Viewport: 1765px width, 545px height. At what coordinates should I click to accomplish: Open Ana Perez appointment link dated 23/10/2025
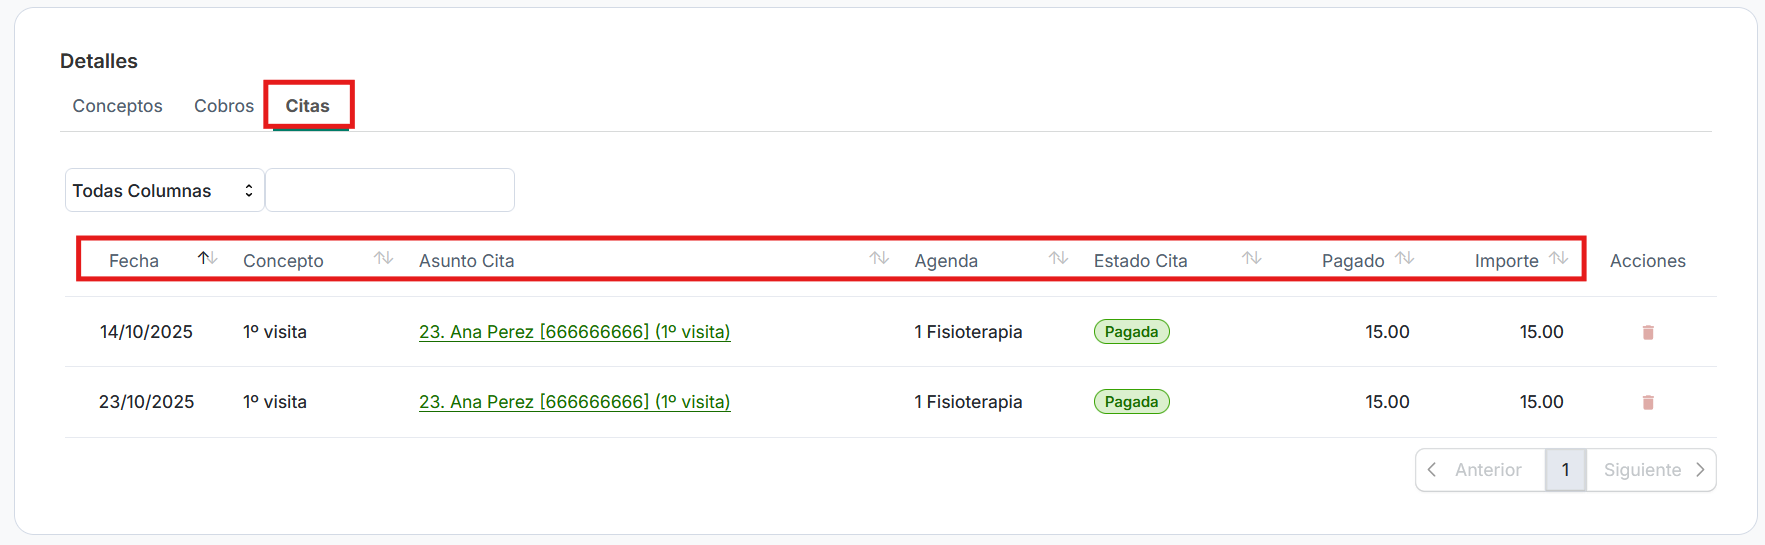[x=574, y=402]
